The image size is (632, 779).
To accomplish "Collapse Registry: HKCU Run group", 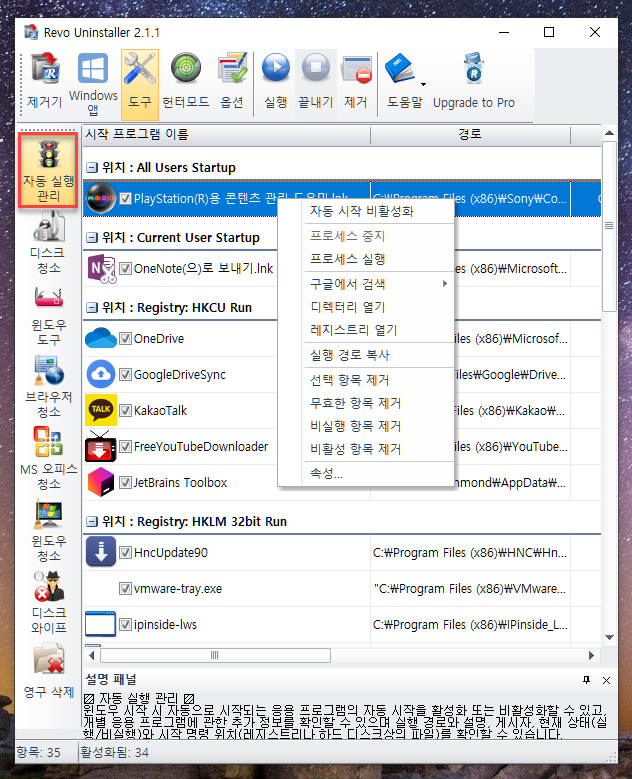I will pyautogui.click(x=91, y=308).
